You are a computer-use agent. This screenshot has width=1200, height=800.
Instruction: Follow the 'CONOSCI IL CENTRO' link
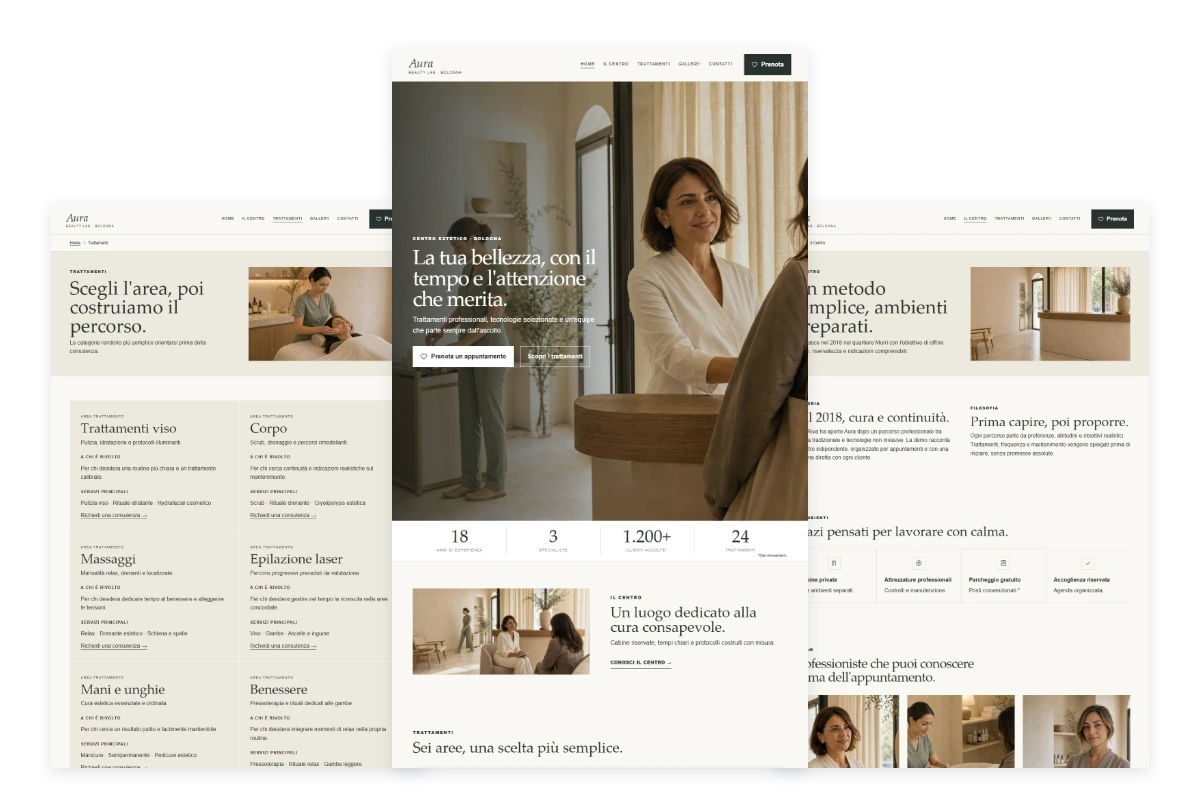pyautogui.click(x=641, y=662)
